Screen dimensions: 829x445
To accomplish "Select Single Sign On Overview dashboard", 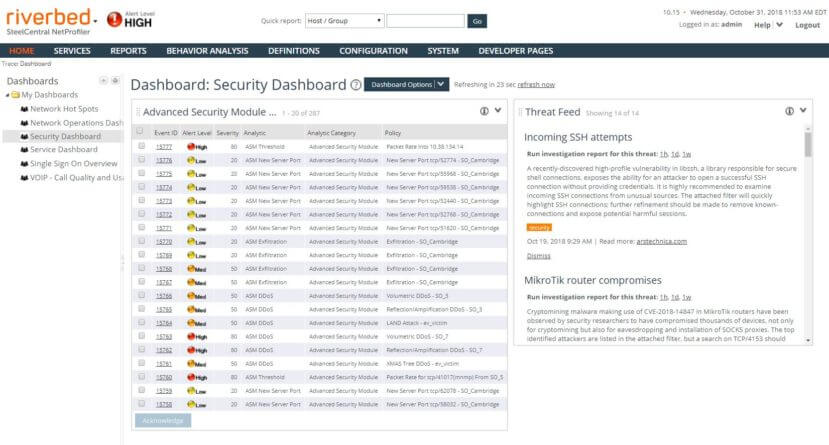I will point(73,164).
